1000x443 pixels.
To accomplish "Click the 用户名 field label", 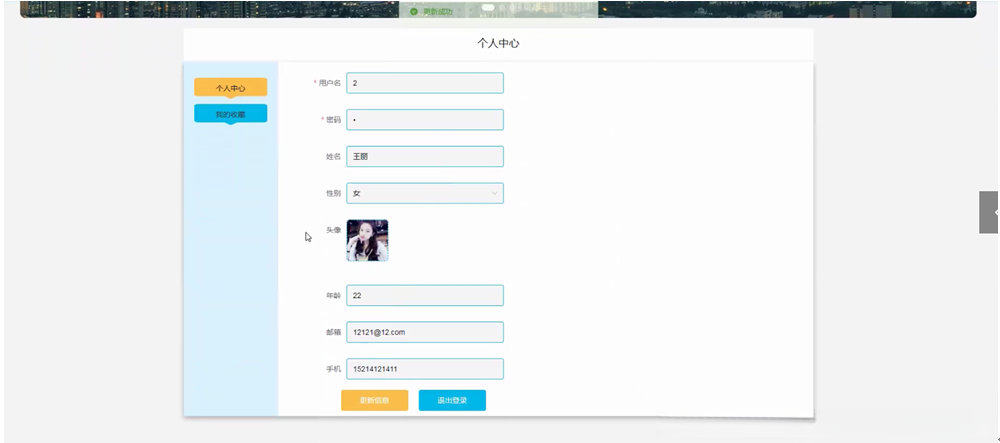I will pos(330,83).
